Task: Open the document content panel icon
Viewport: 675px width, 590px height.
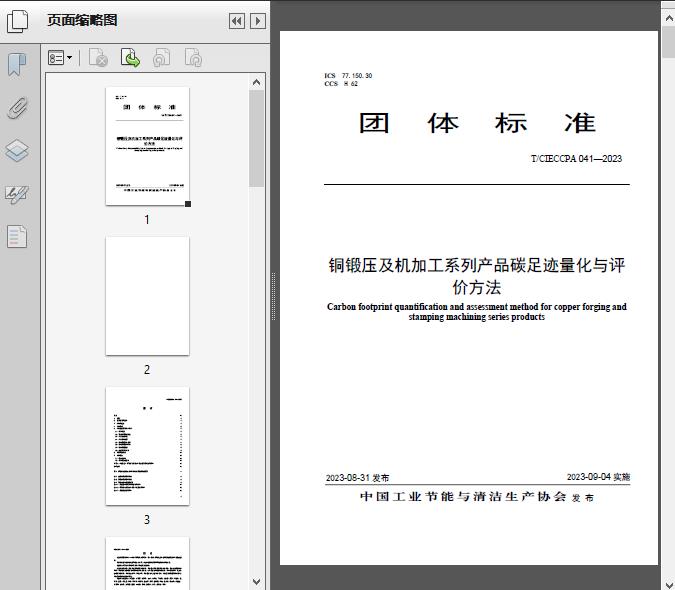Action: [x=17, y=237]
